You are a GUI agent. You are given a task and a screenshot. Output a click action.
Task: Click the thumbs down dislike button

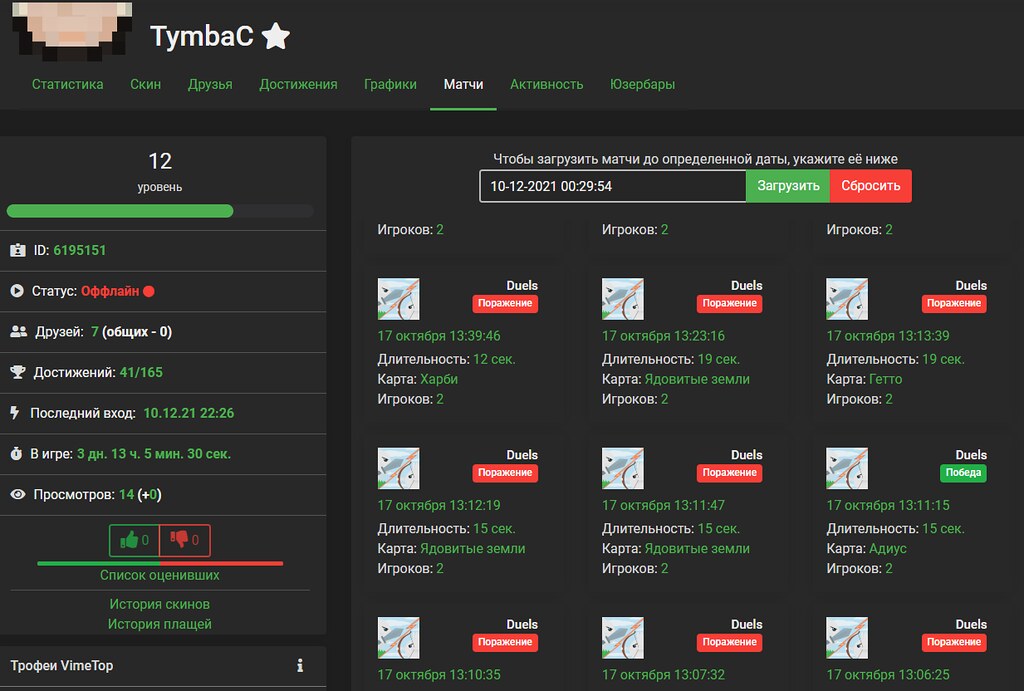coord(185,541)
